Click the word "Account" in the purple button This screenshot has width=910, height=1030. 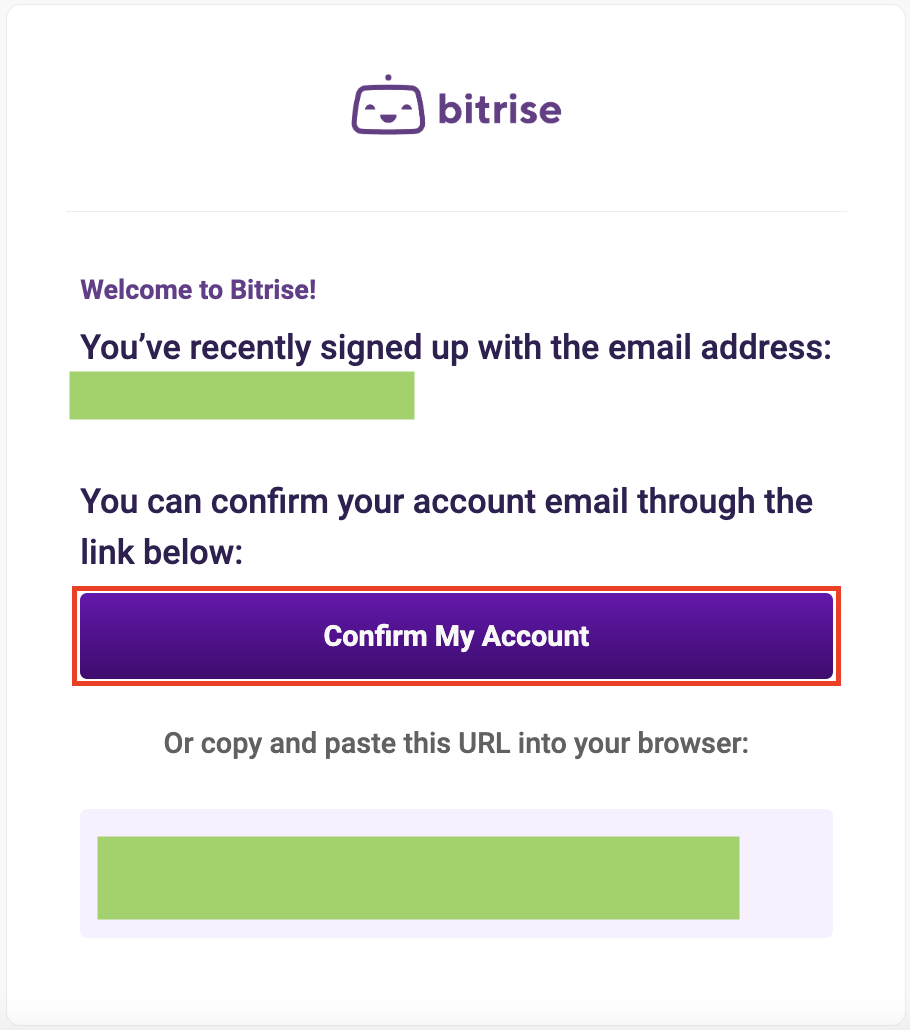(x=535, y=636)
